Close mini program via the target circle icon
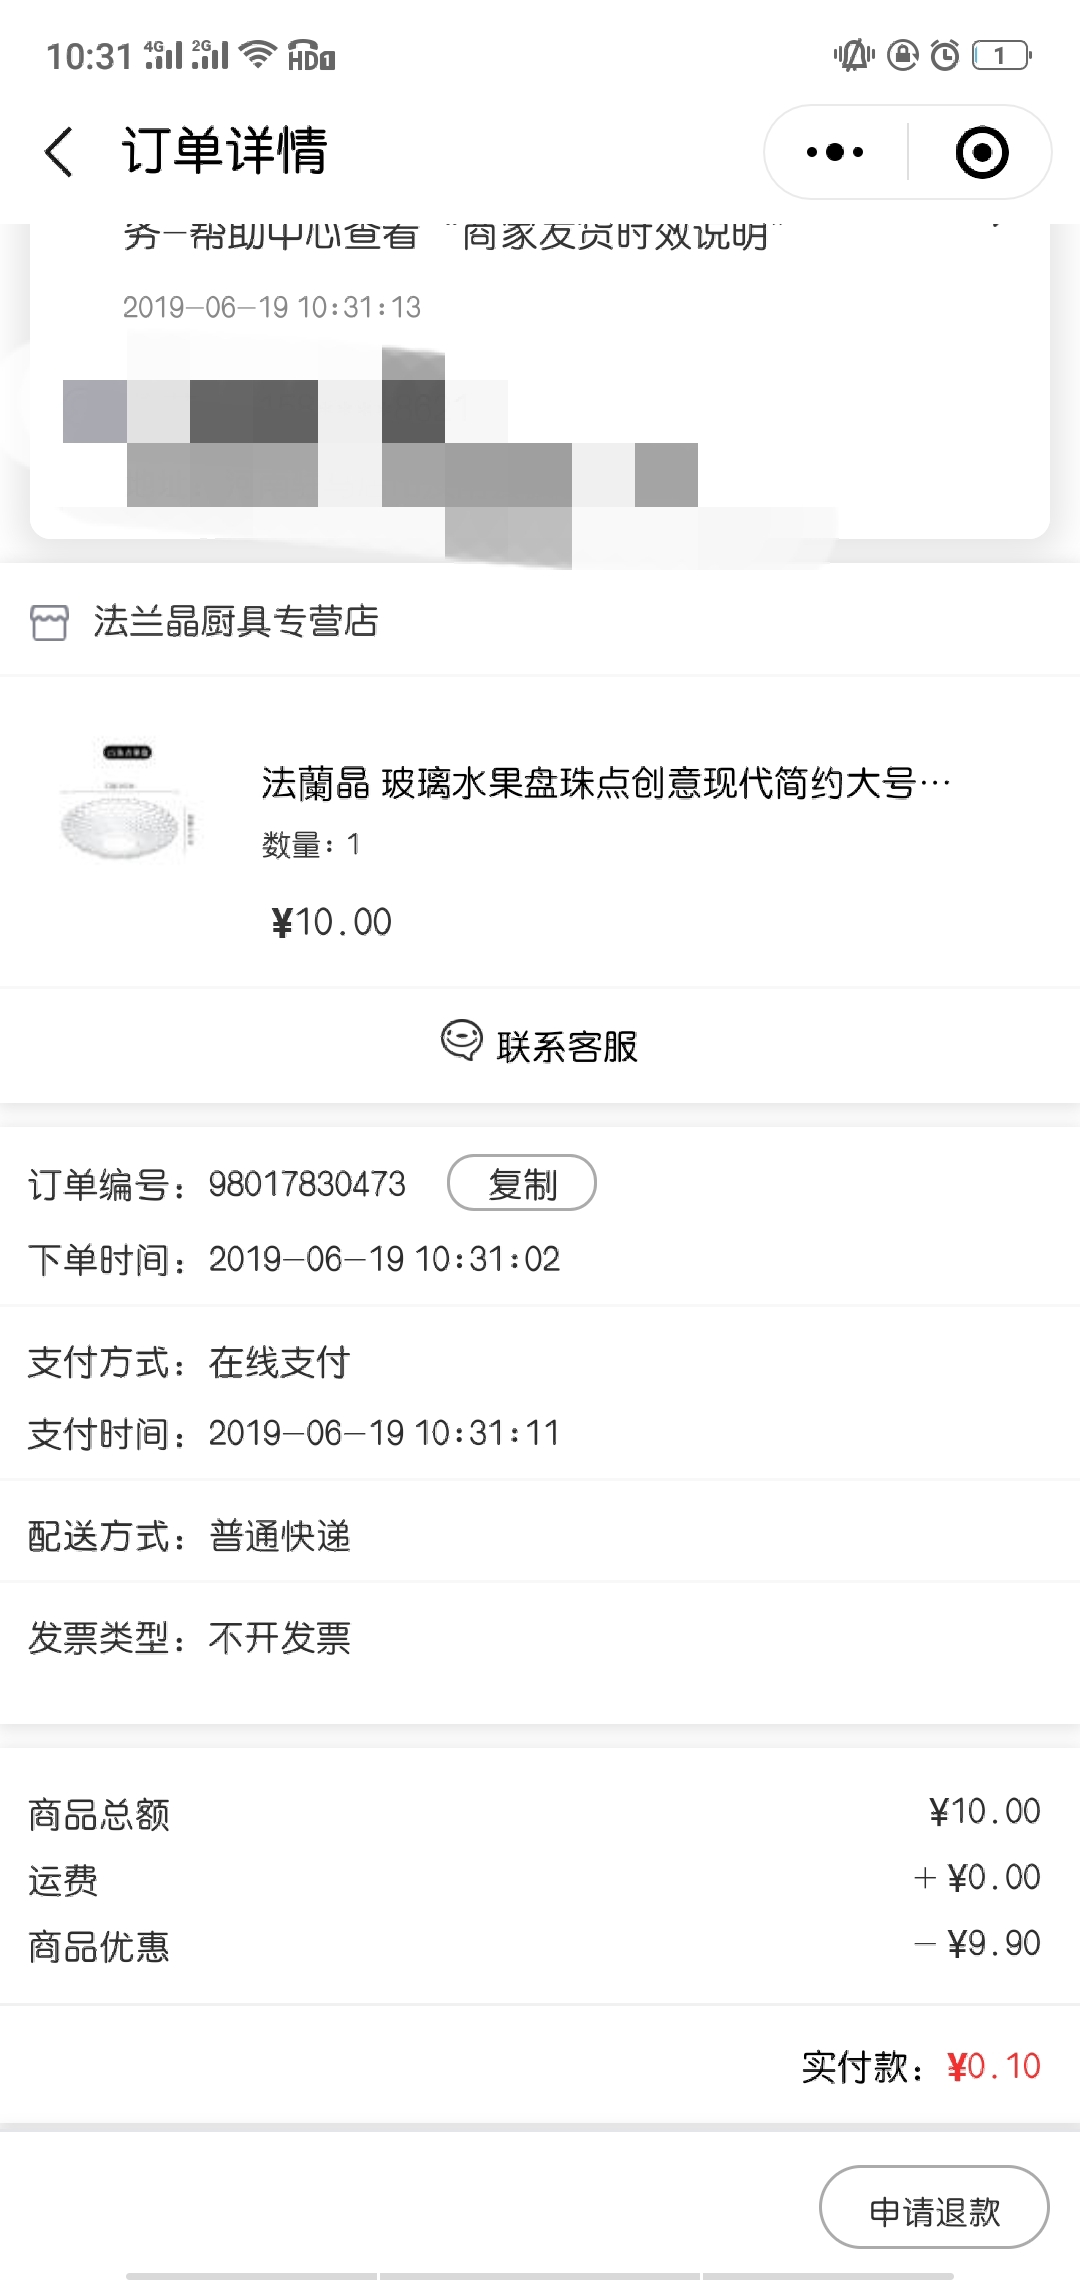The width and height of the screenshot is (1080, 2280). (x=981, y=152)
